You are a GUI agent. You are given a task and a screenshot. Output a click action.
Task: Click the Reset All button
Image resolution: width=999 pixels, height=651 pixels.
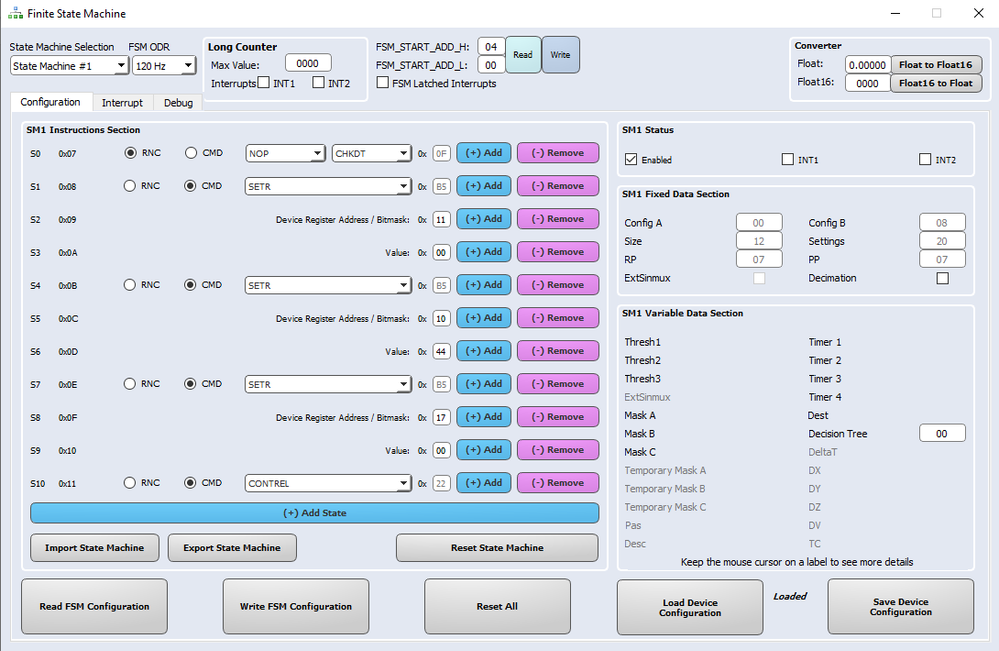coord(497,606)
